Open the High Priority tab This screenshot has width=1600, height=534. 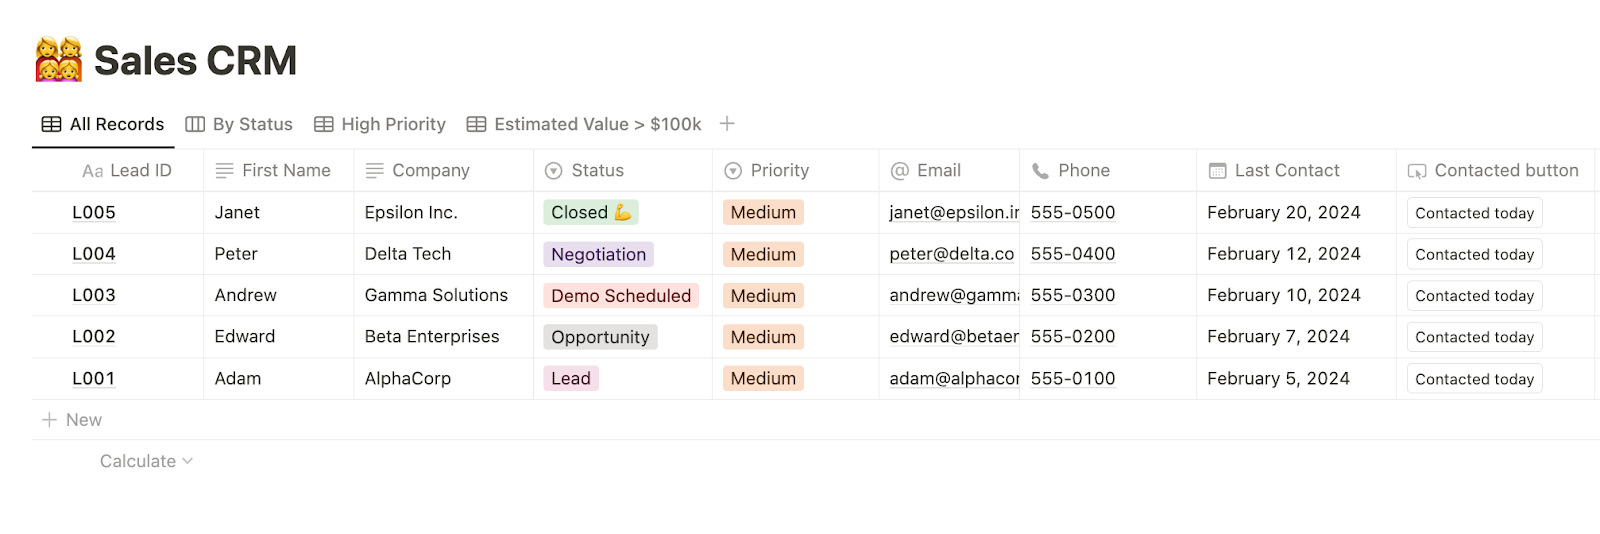point(380,124)
